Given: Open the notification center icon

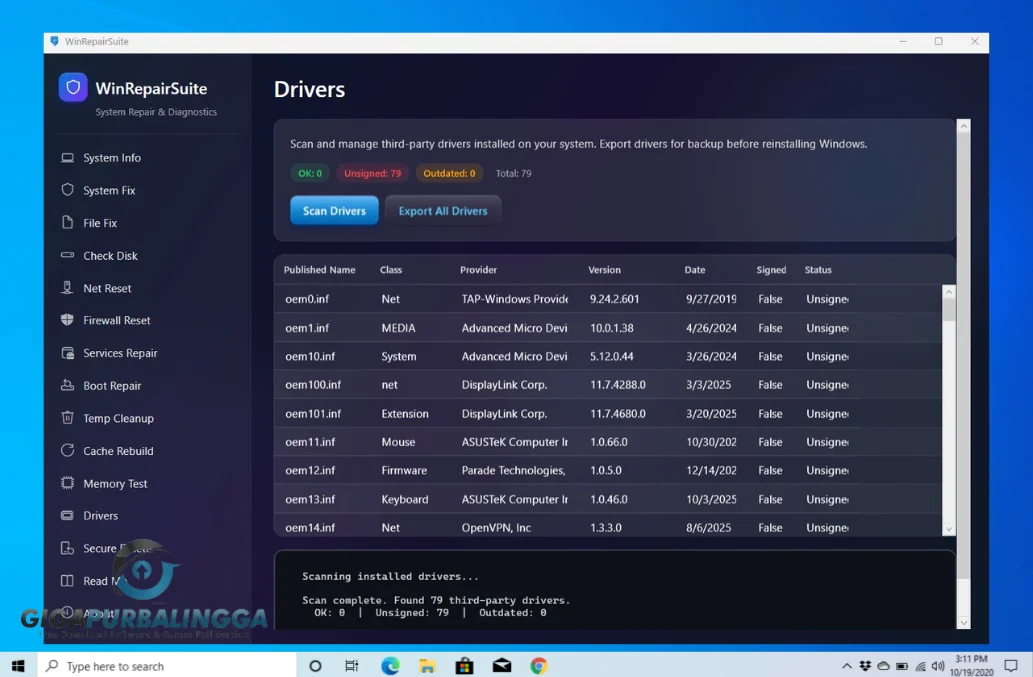Looking at the screenshot, I should (x=1011, y=666).
